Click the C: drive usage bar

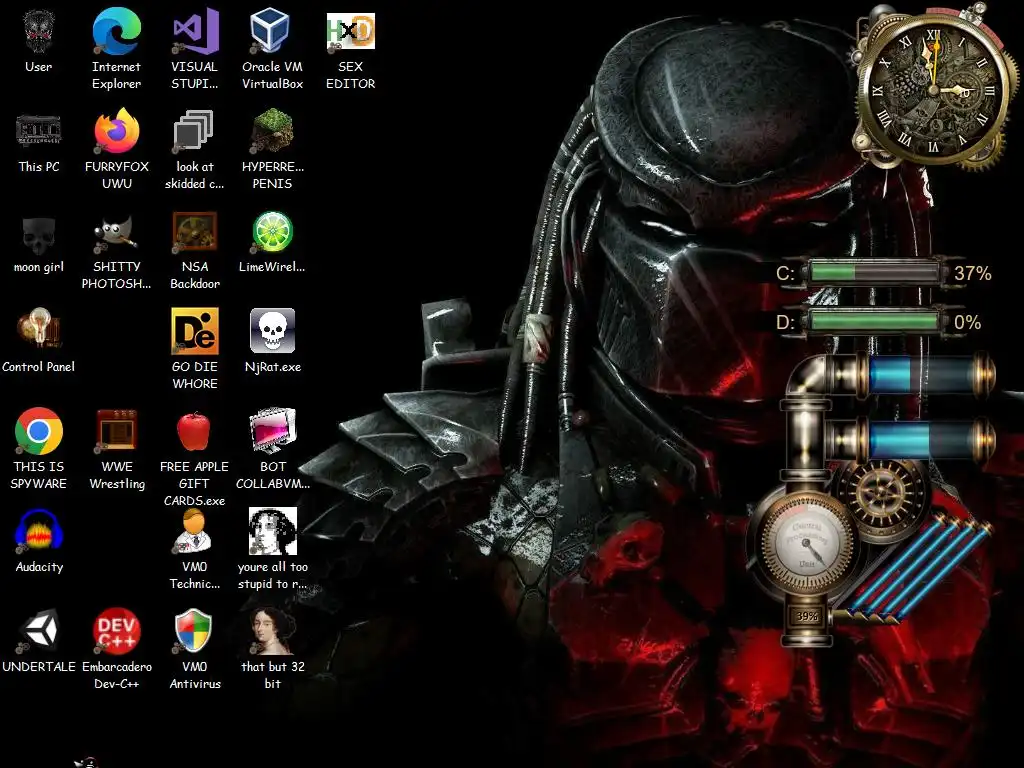click(874, 272)
